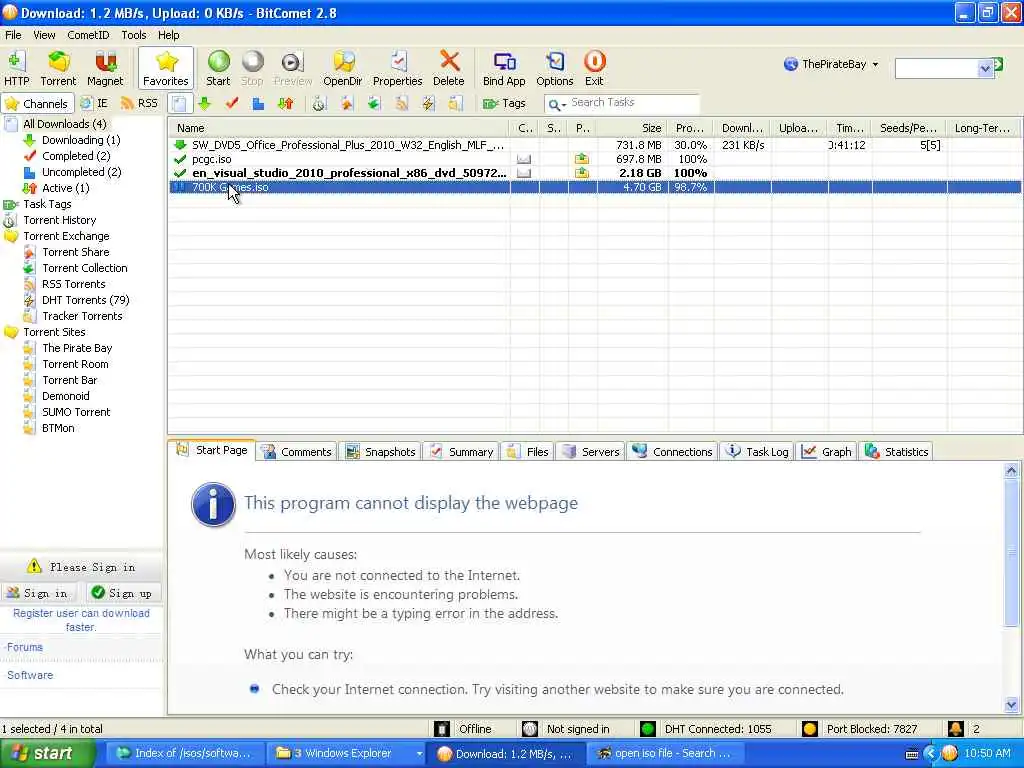Open the Help menu

168,35
